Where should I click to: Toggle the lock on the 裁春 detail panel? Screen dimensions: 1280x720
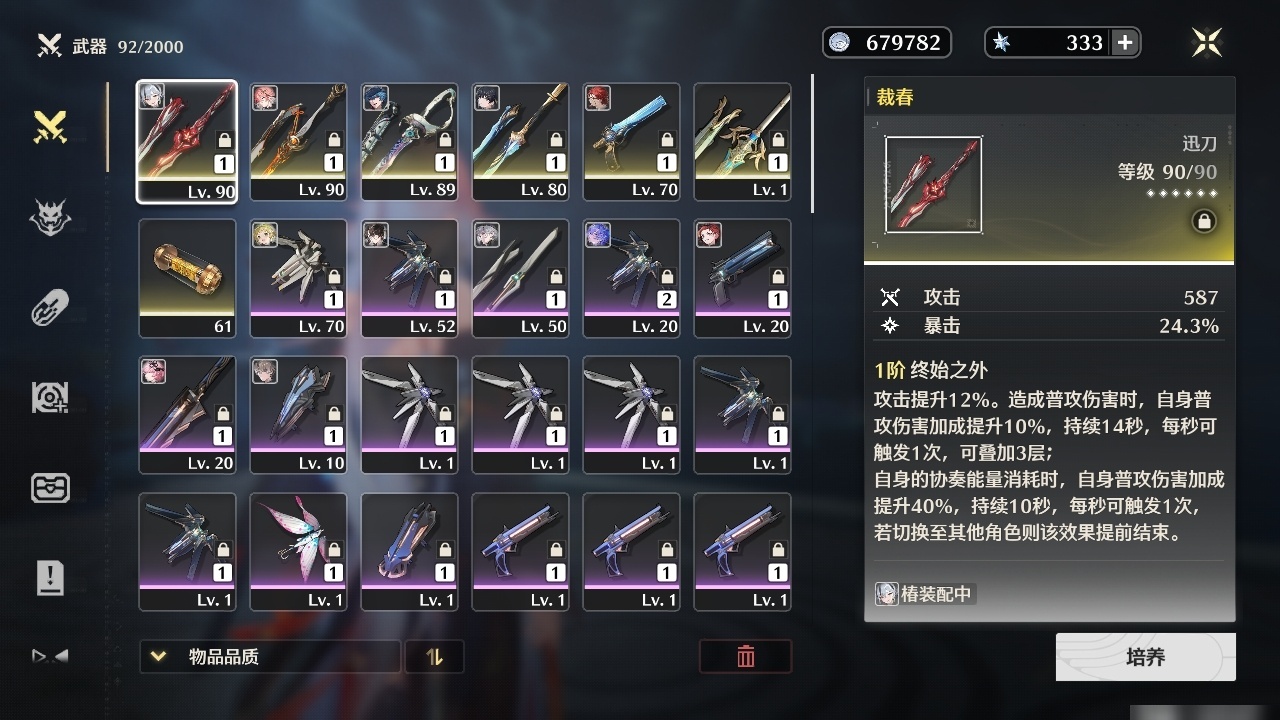[x=1204, y=222]
